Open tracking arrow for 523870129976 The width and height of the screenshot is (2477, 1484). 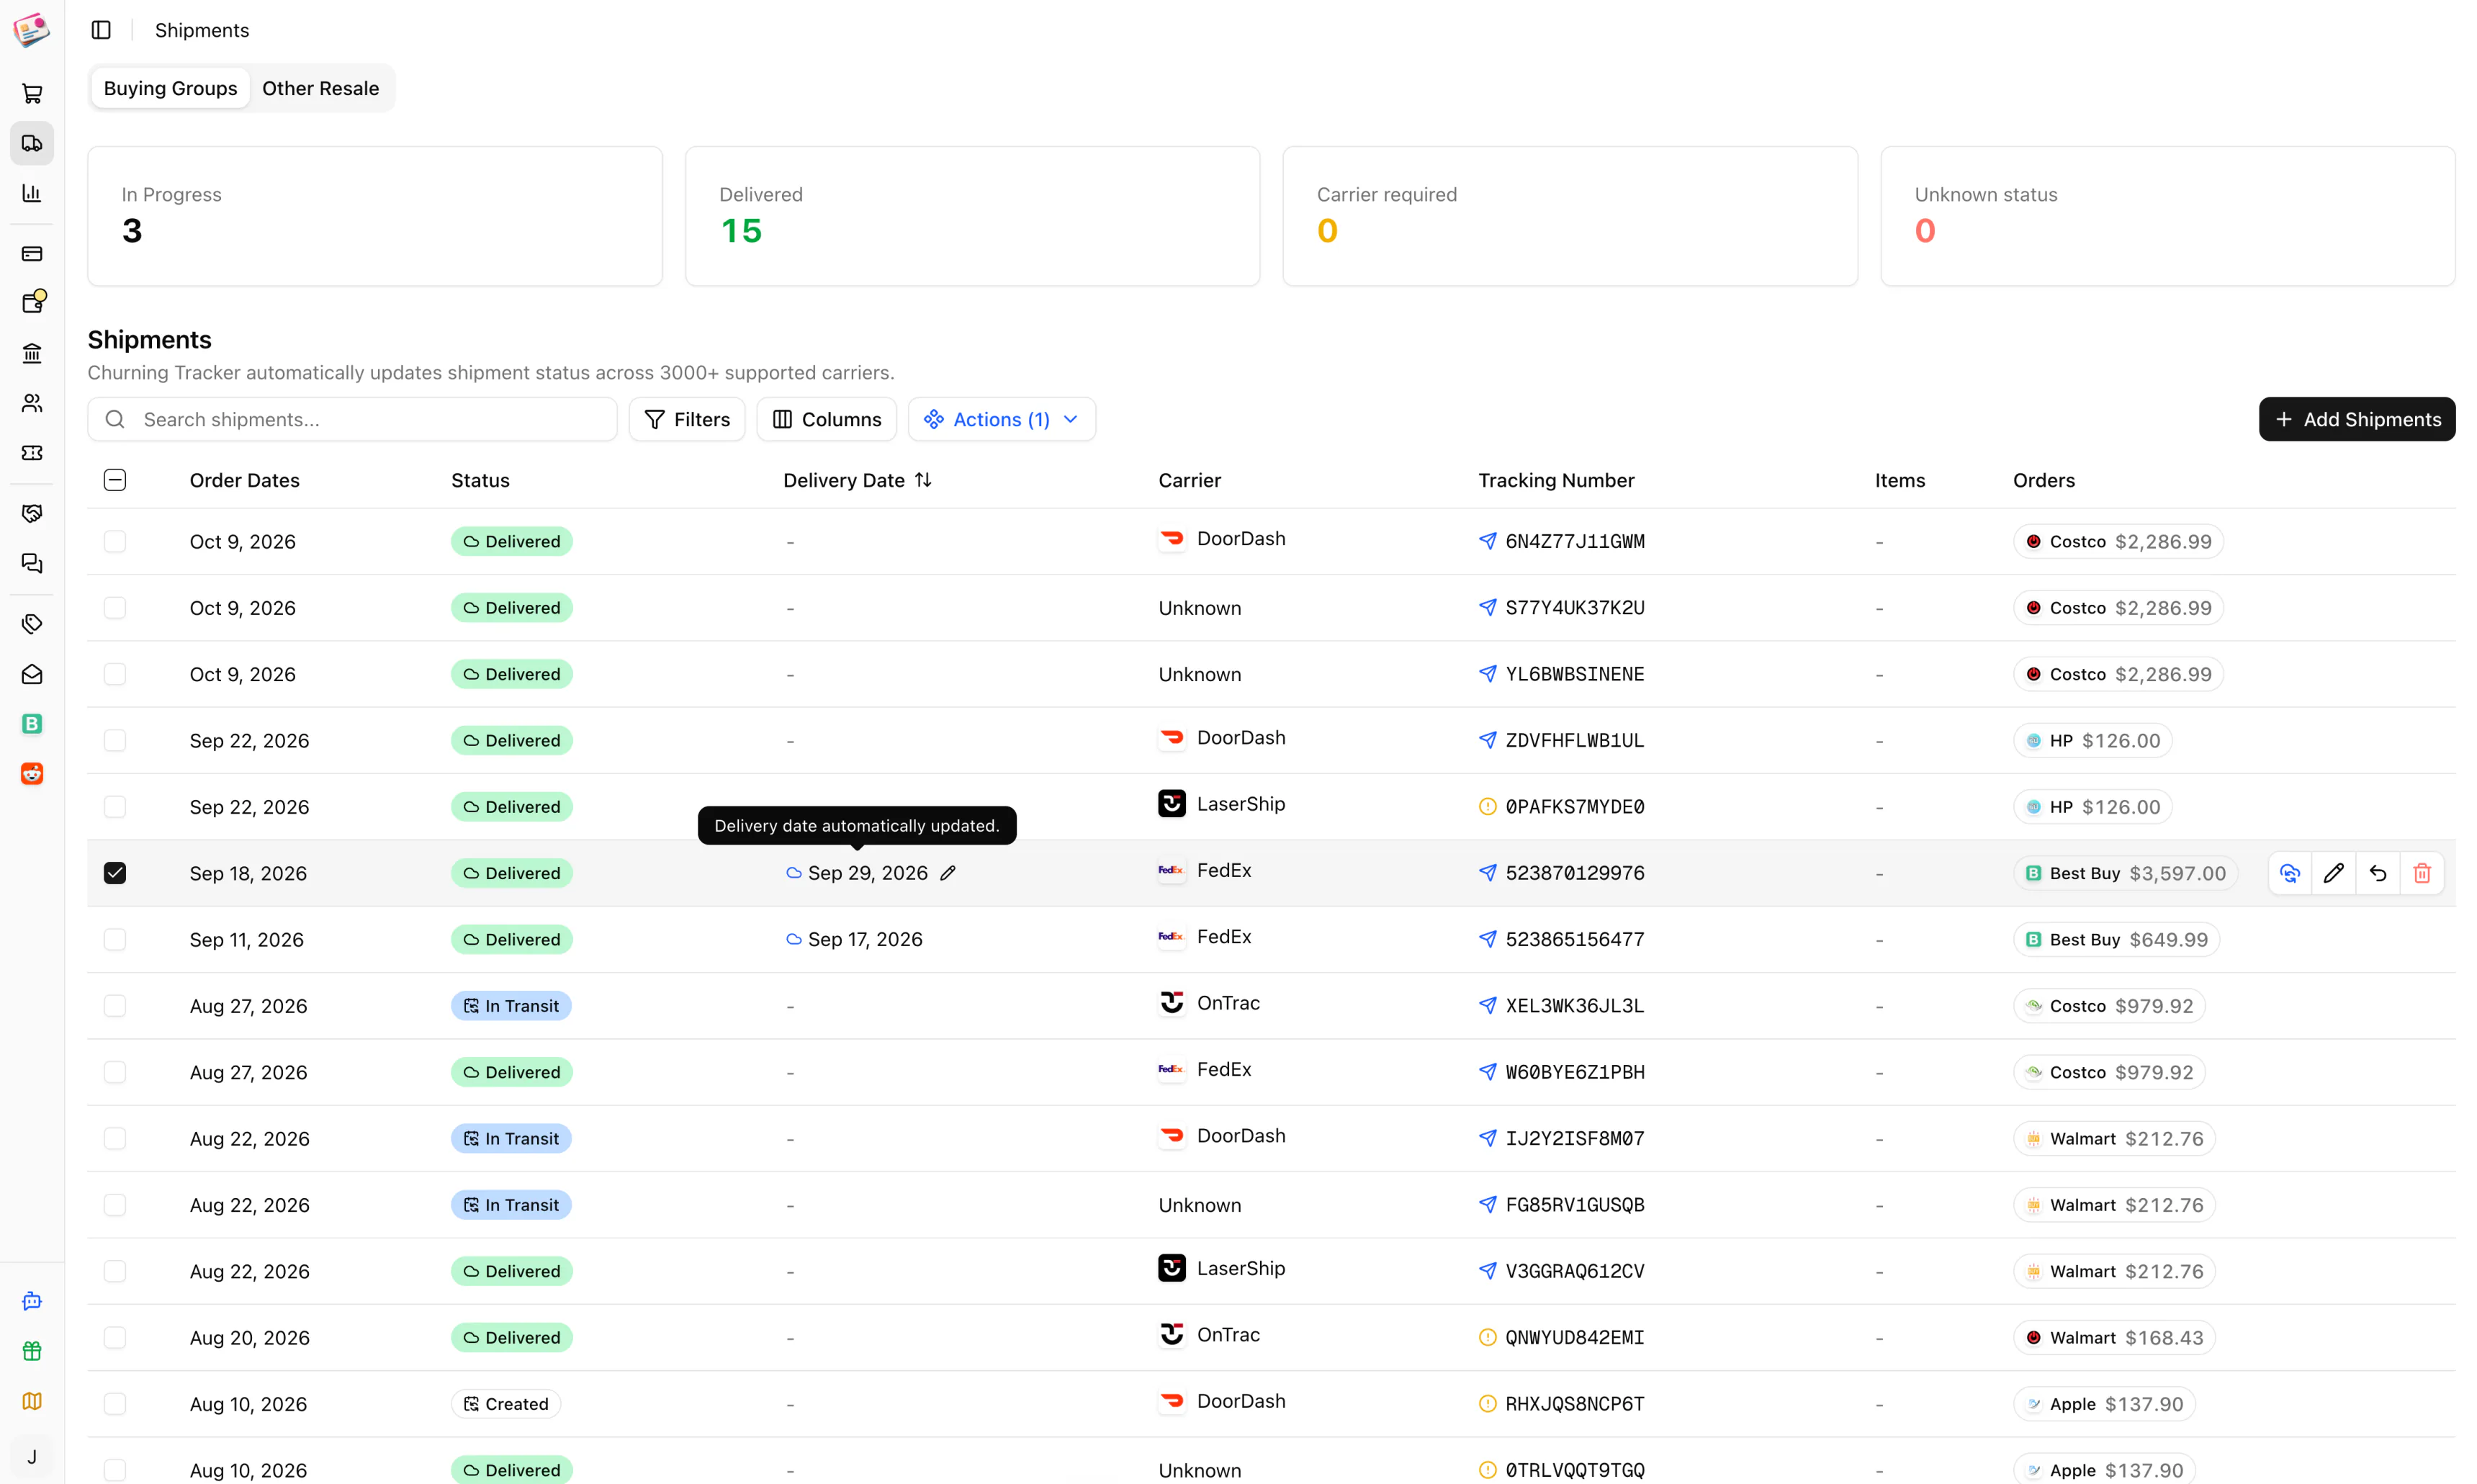1488,873
